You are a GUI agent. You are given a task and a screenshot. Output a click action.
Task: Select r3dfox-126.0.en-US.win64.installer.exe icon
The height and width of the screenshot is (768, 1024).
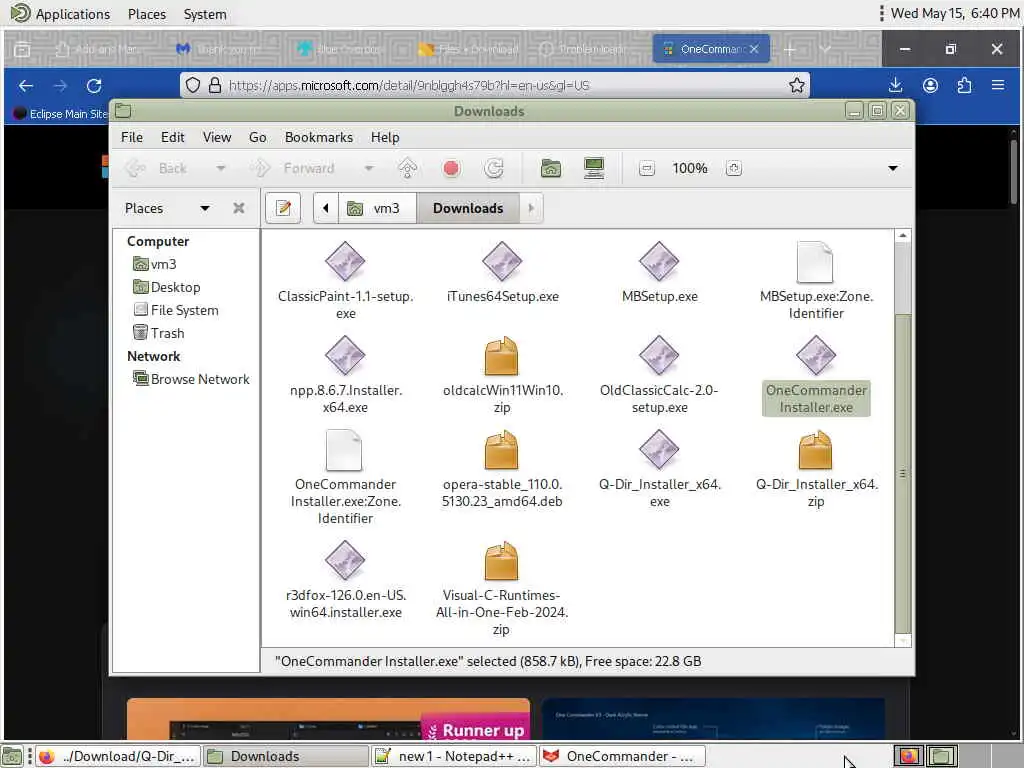pos(345,560)
